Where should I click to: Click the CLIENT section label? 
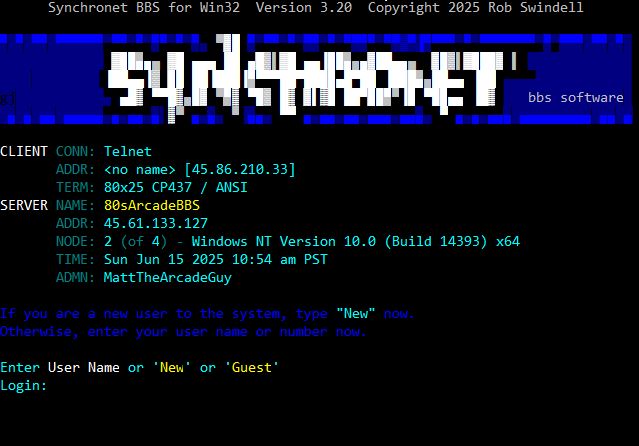pos(24,151)
